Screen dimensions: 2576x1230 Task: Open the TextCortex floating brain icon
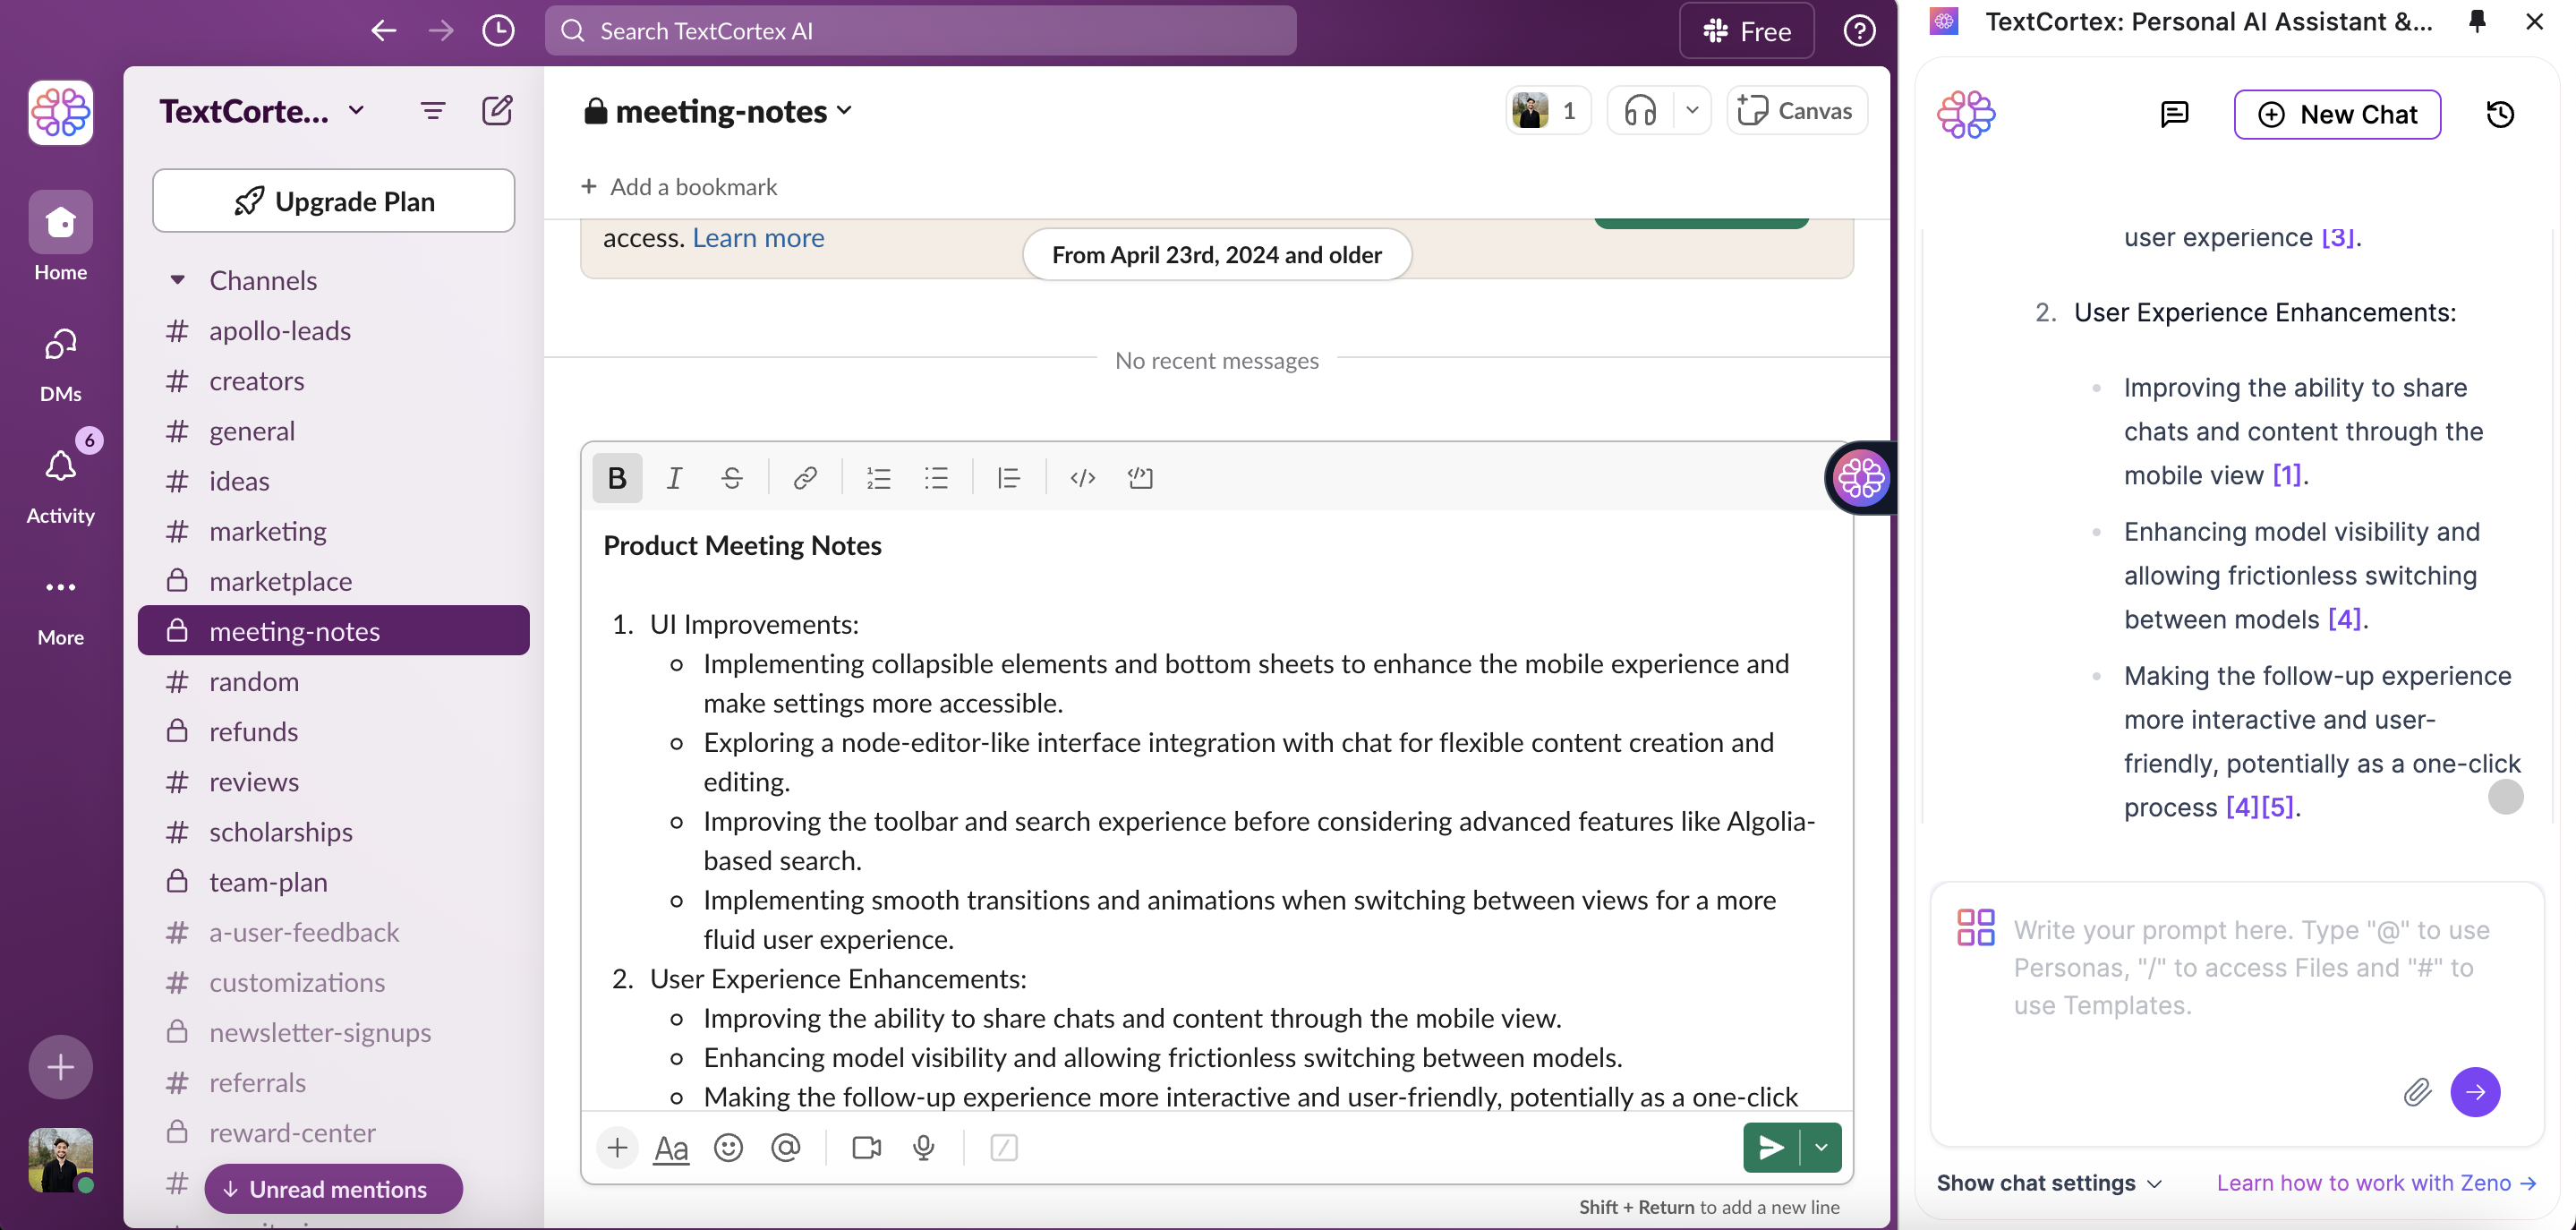click(x=1860, y=478)
